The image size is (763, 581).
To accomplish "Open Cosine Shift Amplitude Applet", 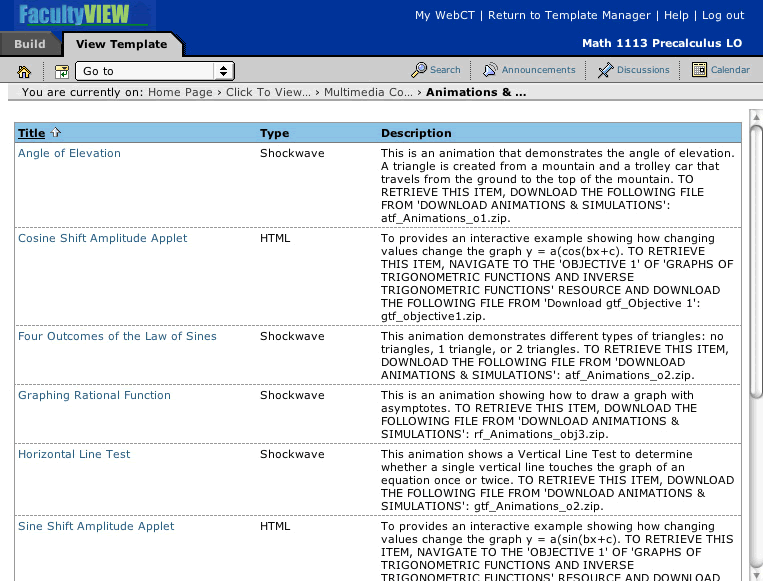I will click(102, 238).
